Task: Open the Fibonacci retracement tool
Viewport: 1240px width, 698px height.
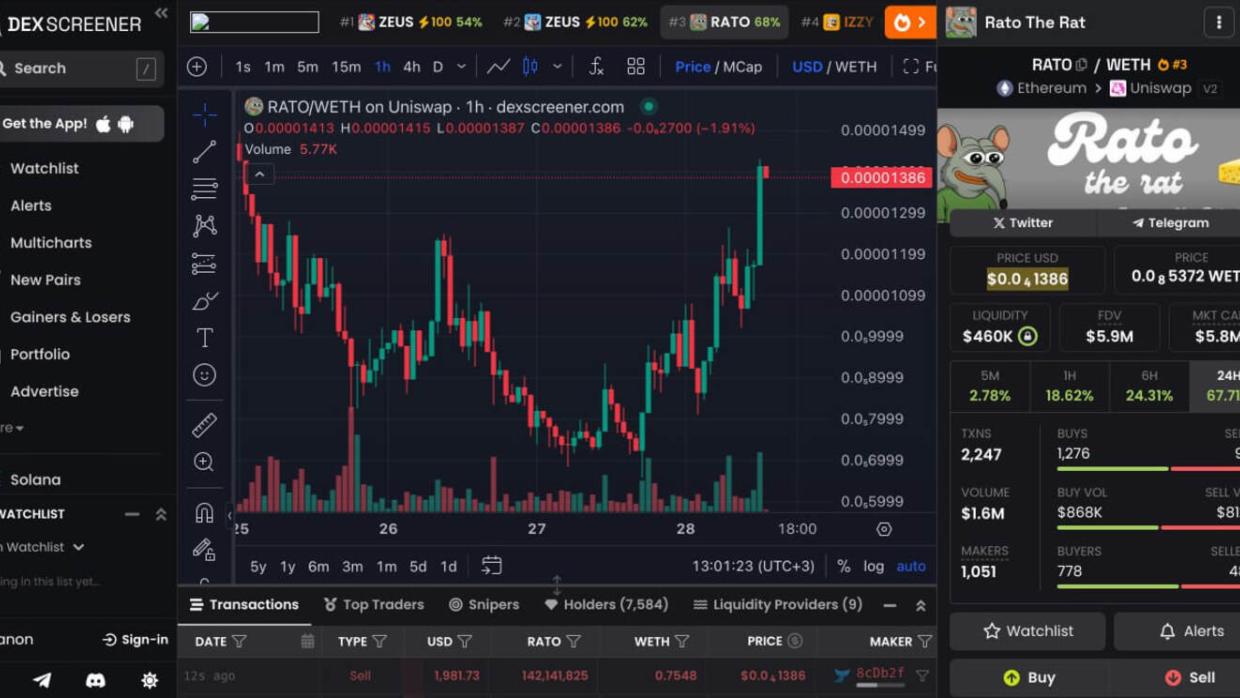Action: [x=204, y=188]
